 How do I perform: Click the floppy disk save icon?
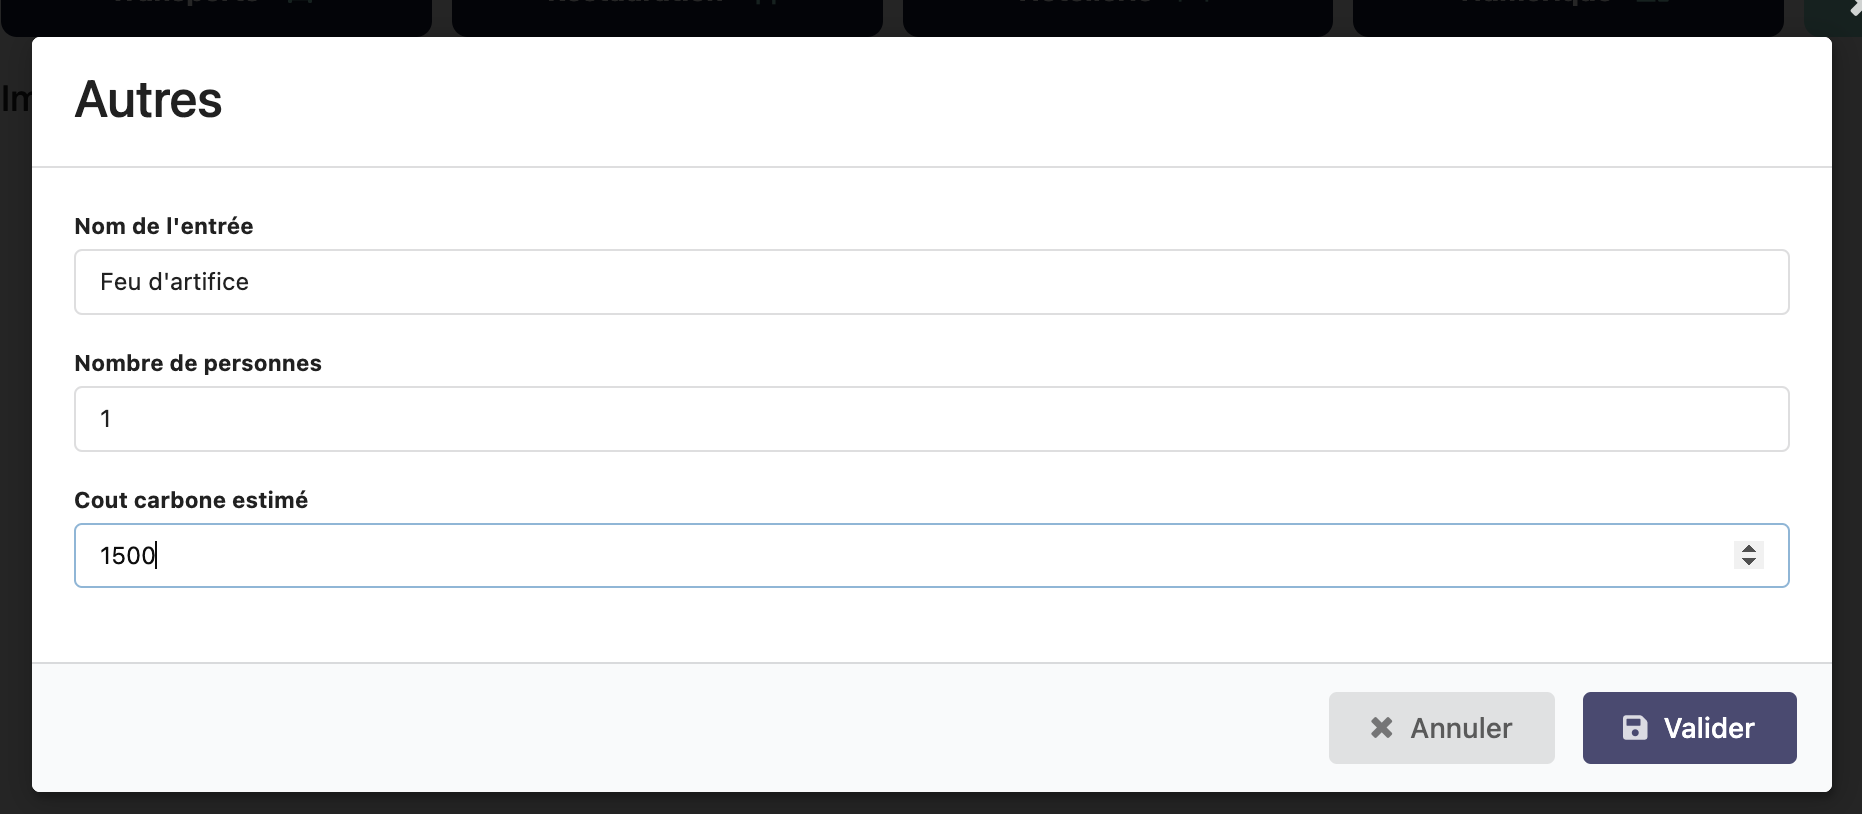tap(1635, 728)
